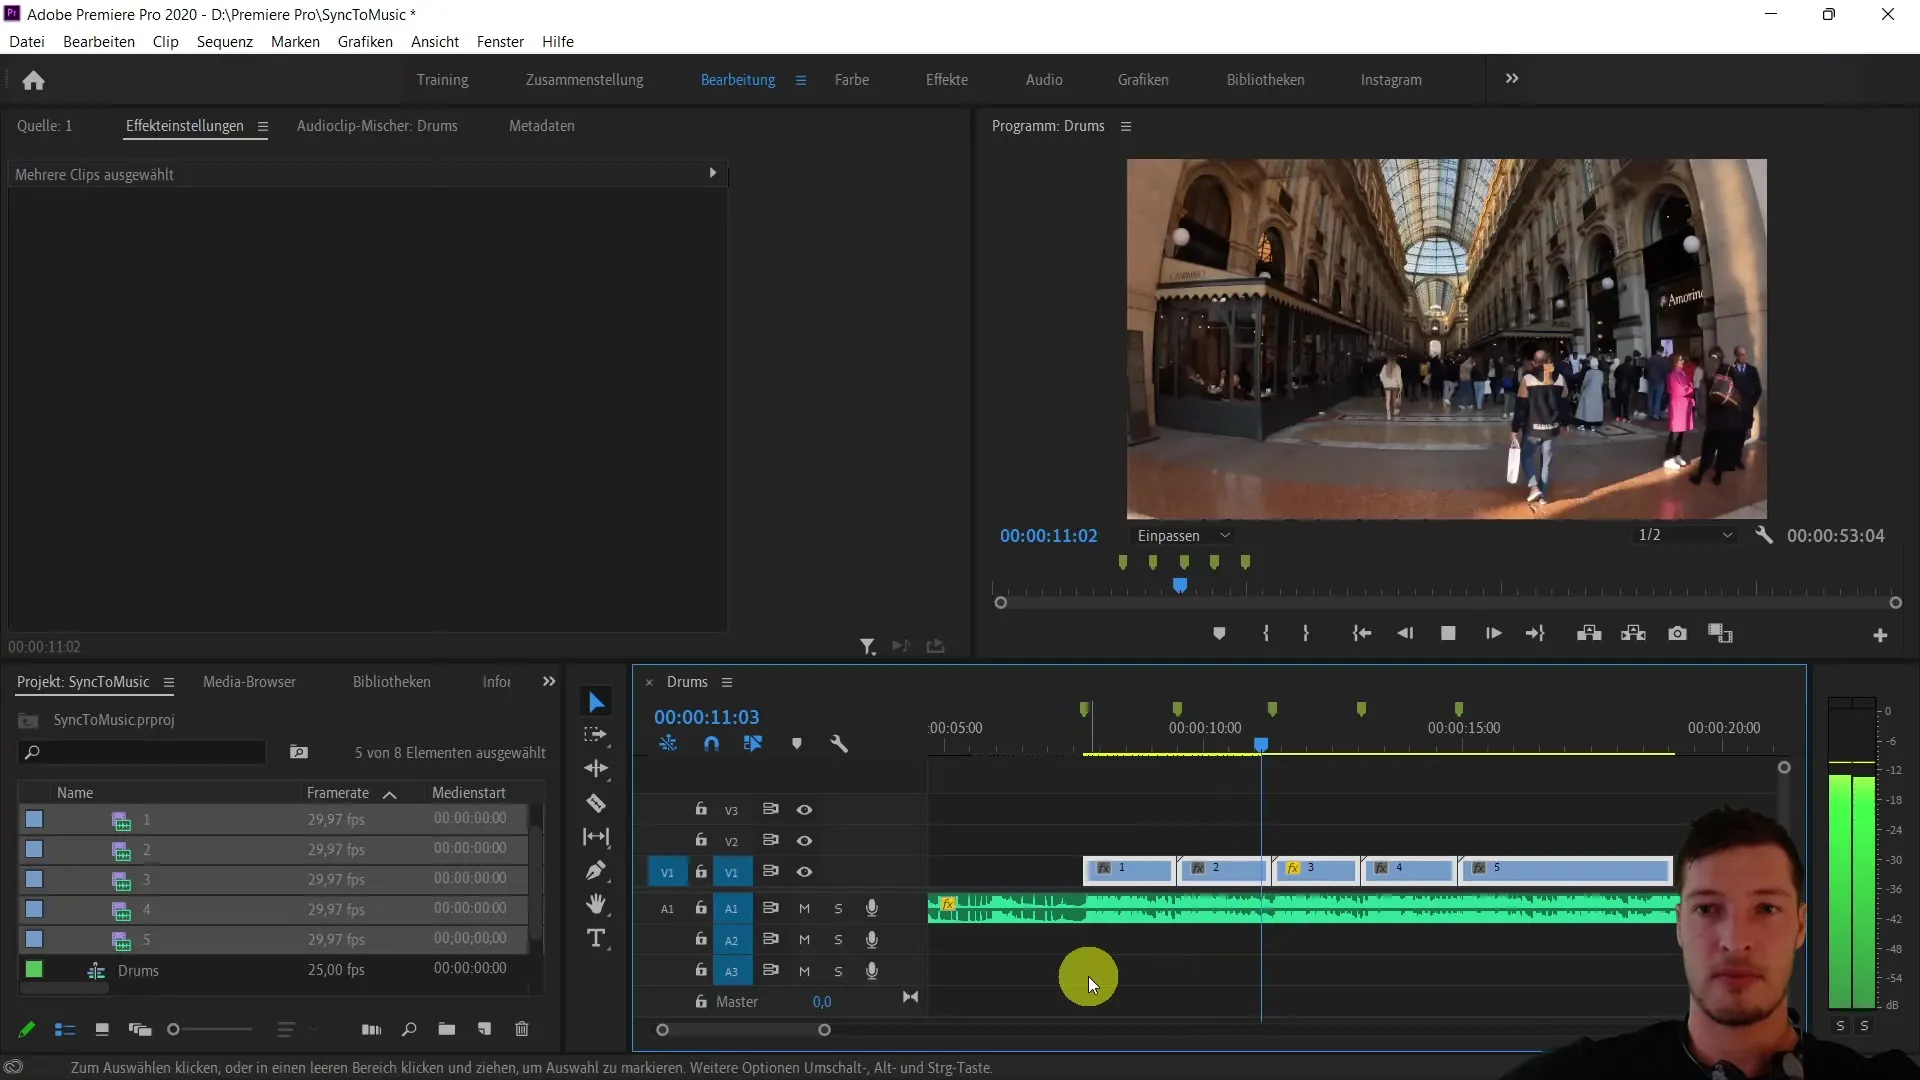Viewport: 1920px width, 1080px height.
Task: Stop playback in Program monitor
Action: pos(1448,634)
